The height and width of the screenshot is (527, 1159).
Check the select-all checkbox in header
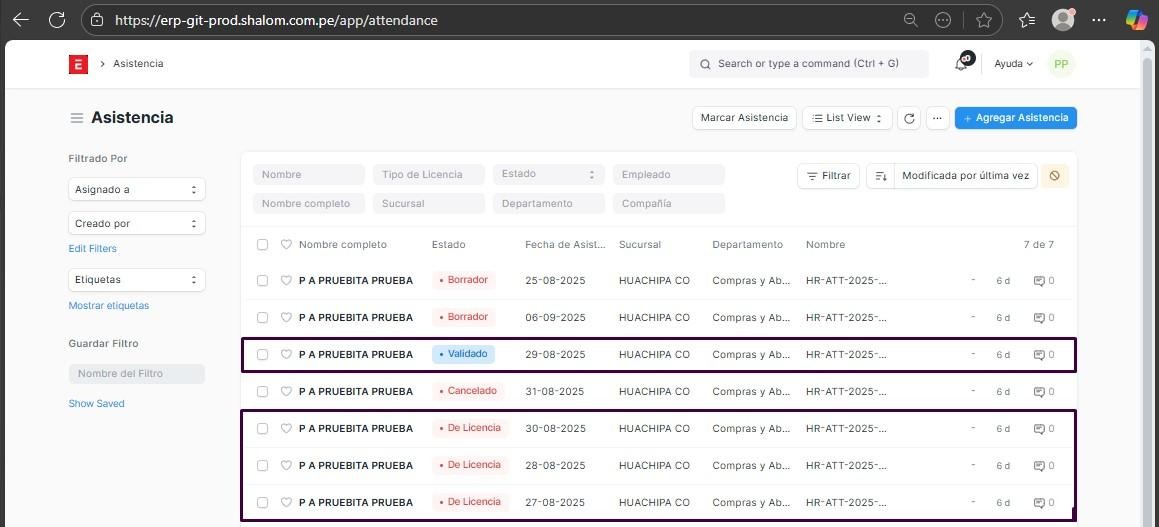(x=262, y=245)
